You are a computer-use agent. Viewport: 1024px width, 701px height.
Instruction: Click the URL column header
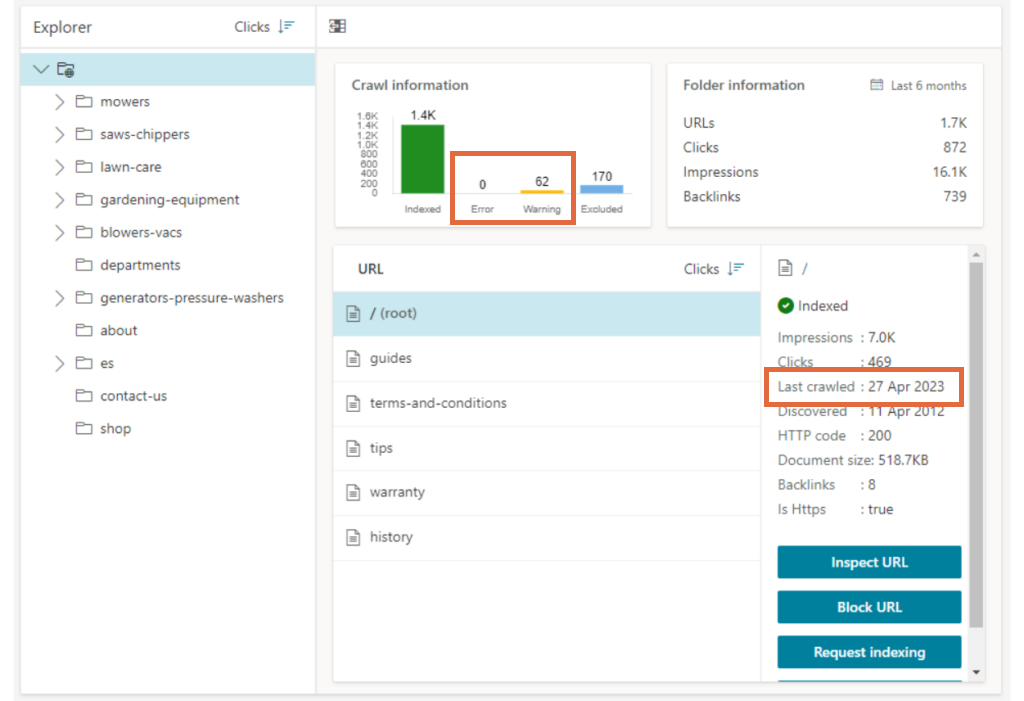point(370,269)
